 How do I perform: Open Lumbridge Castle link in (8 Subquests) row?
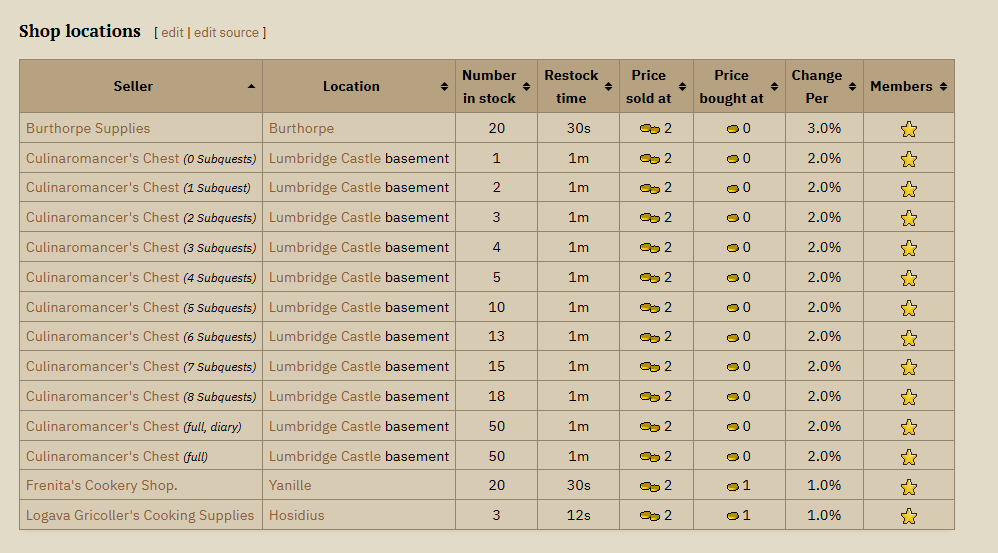pyautogui.click(x=325, y=396)
